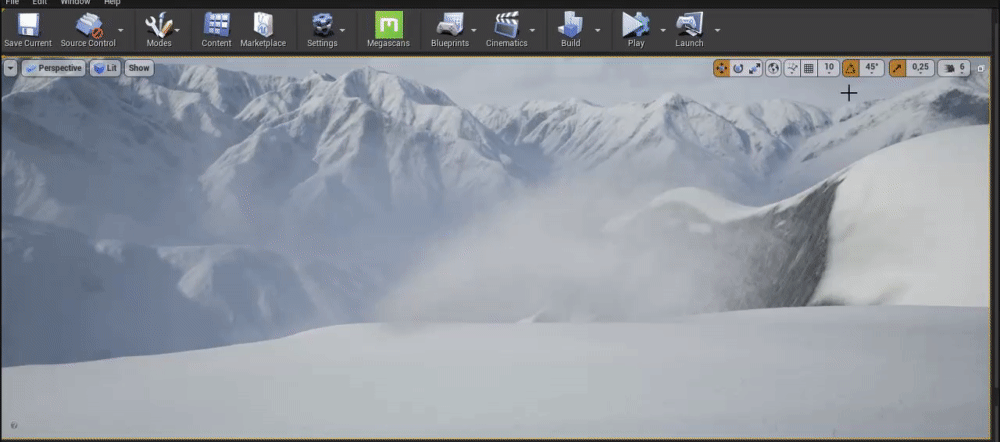Open the Help menu
This screenshot has height=442, width=1000.
pyautogui.click(x=112, y=3)
